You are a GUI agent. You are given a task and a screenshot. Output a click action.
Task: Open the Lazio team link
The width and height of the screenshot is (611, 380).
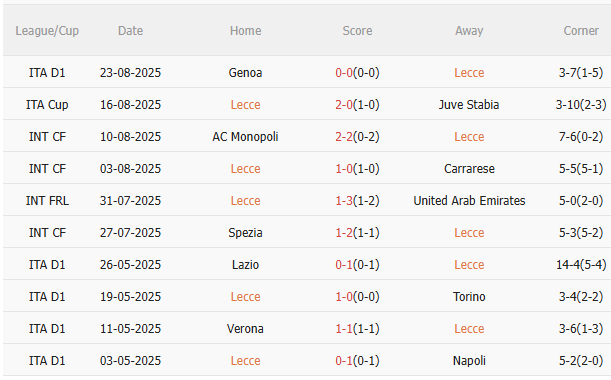tap(245, 265)
